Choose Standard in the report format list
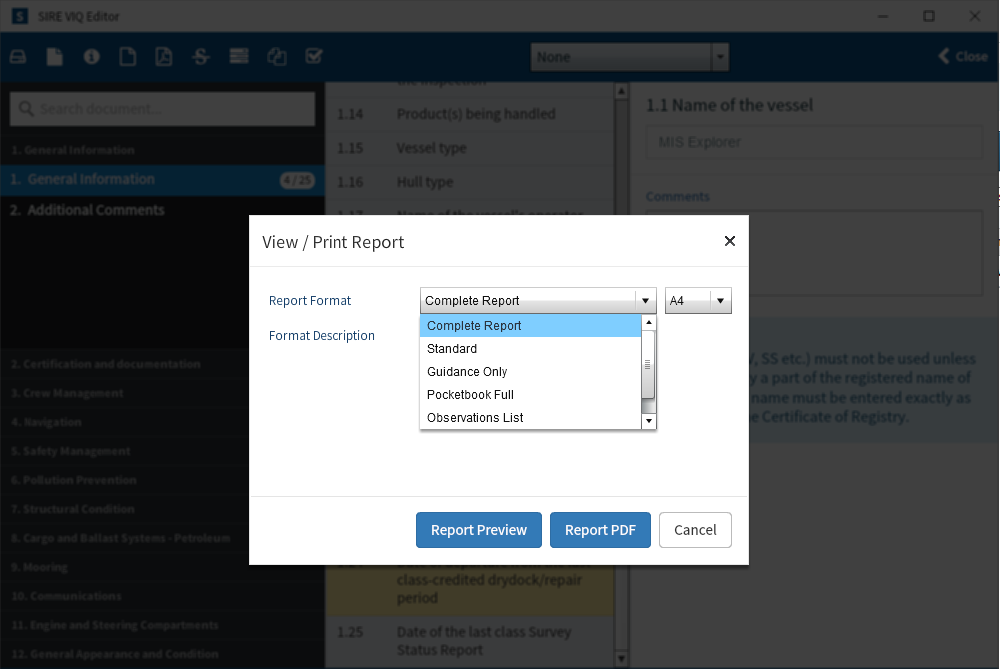 pos(530,349)
